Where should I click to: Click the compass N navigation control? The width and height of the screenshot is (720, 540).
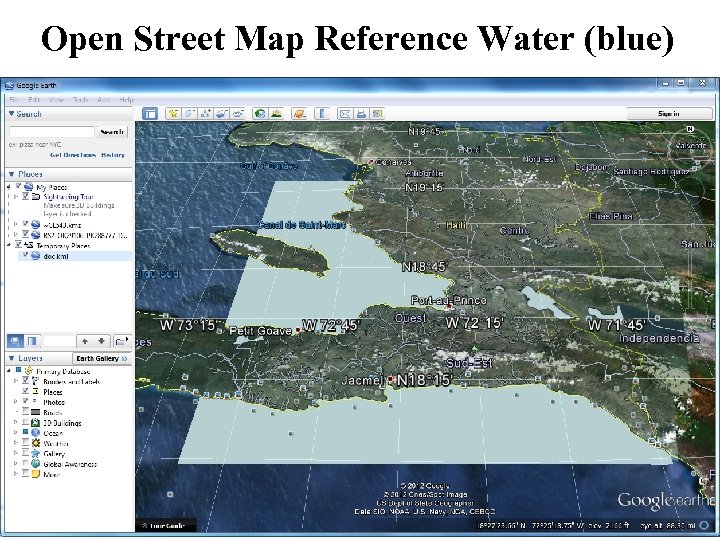pos(690,129)
